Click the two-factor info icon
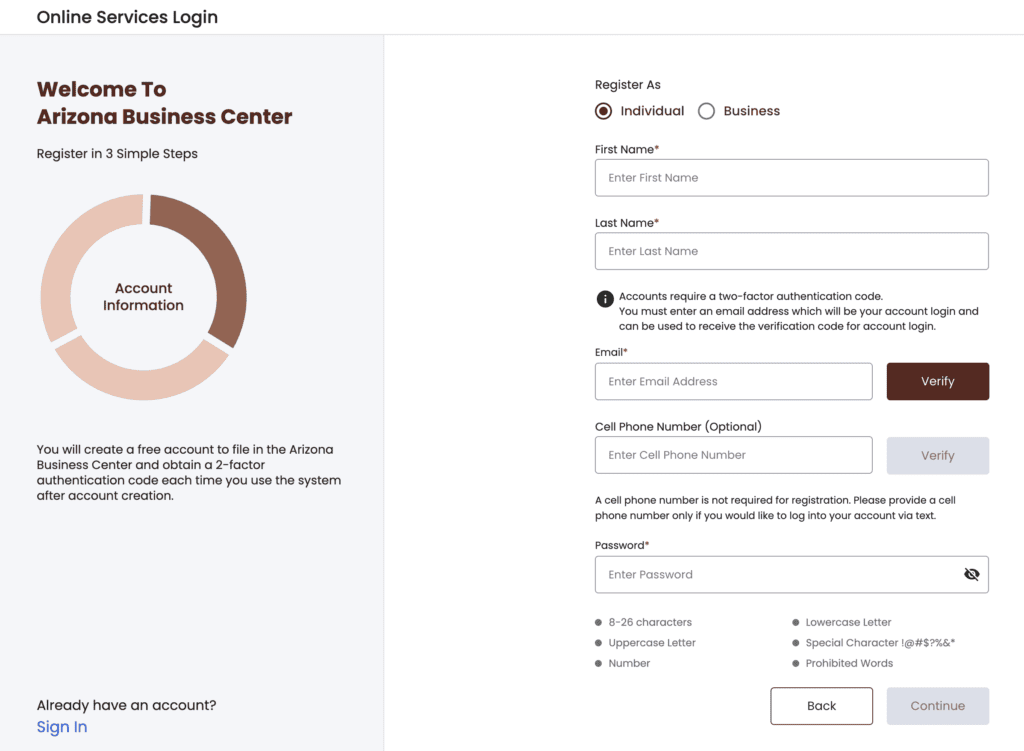The height and width of the screenshot is (751, 1024). pos(605,299)
